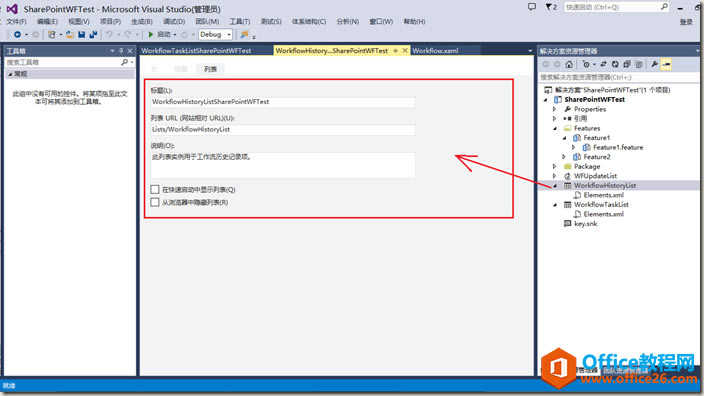Expand the Feature2 tree node

(x=564, y=157)
